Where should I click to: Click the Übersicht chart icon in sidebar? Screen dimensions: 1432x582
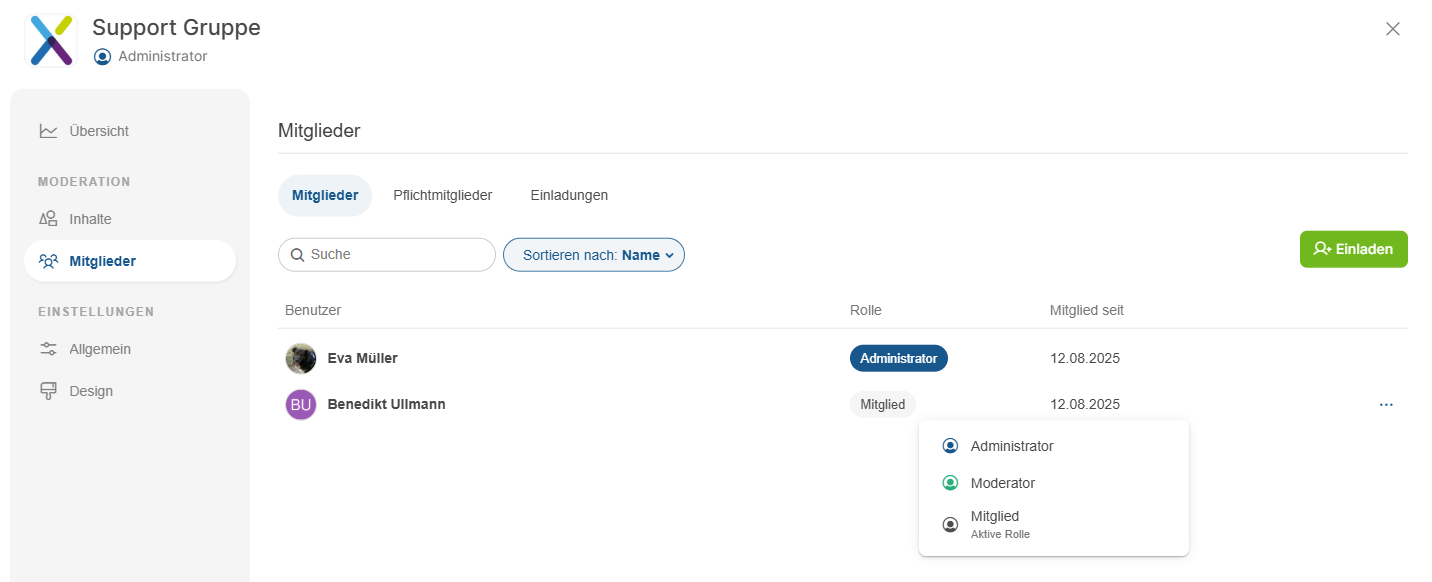click(x=48, y=131)
